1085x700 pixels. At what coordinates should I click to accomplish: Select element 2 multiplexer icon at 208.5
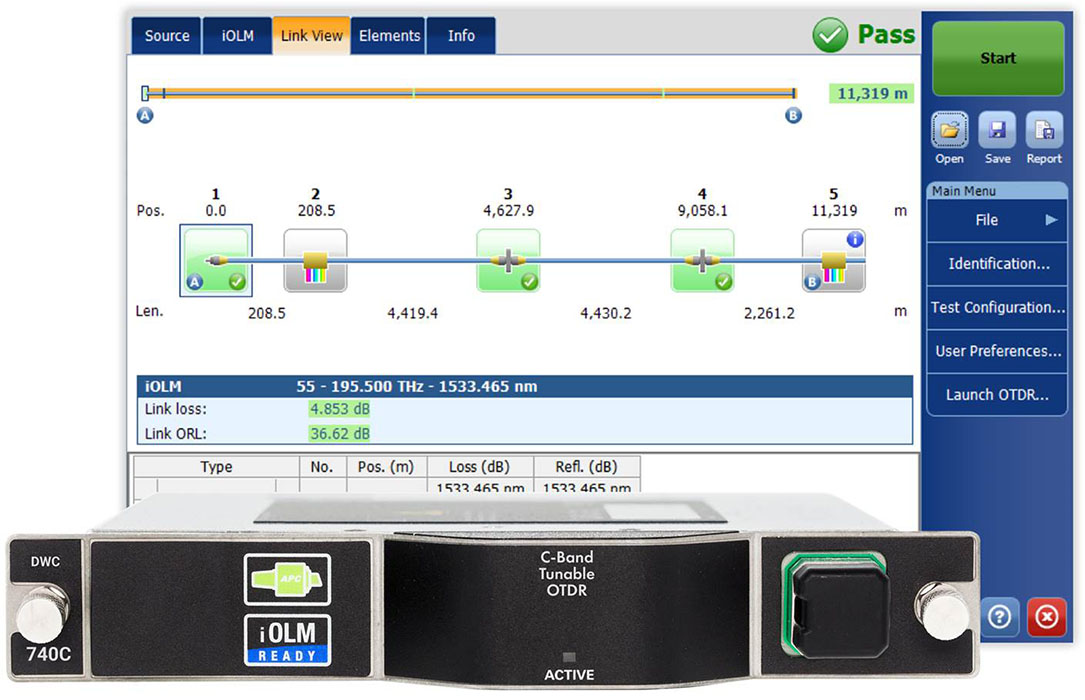coord(316,261)
